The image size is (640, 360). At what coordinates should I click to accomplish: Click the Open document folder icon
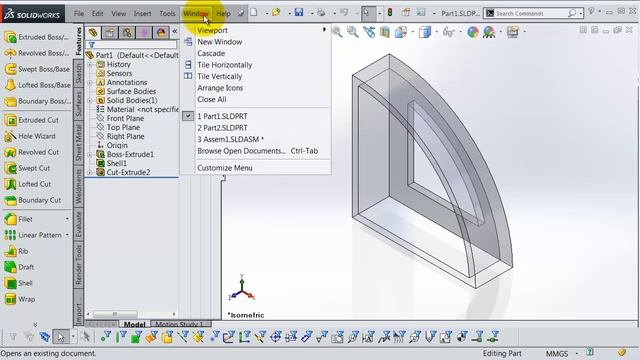[276, 12]
